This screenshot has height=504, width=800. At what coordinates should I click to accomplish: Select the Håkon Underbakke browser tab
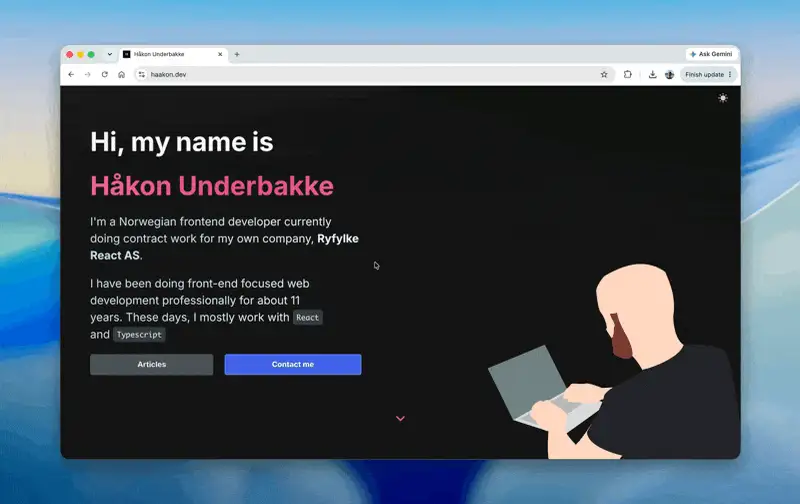tap(173, 54)
